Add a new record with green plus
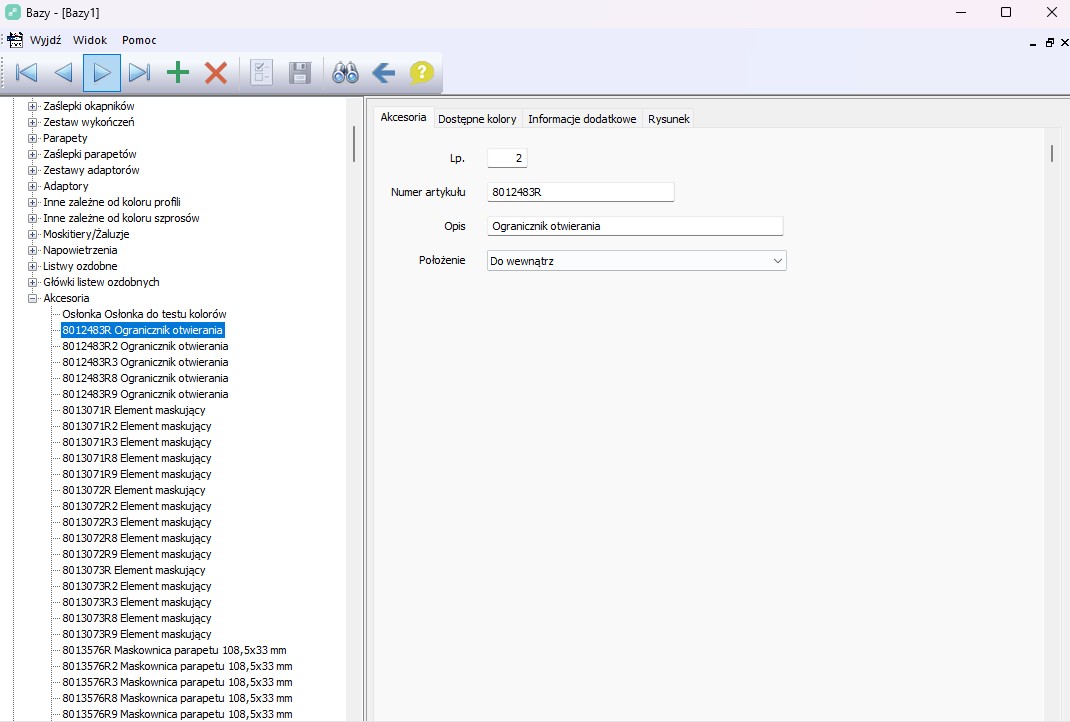Screen dimensions: 1070x722 178,72
